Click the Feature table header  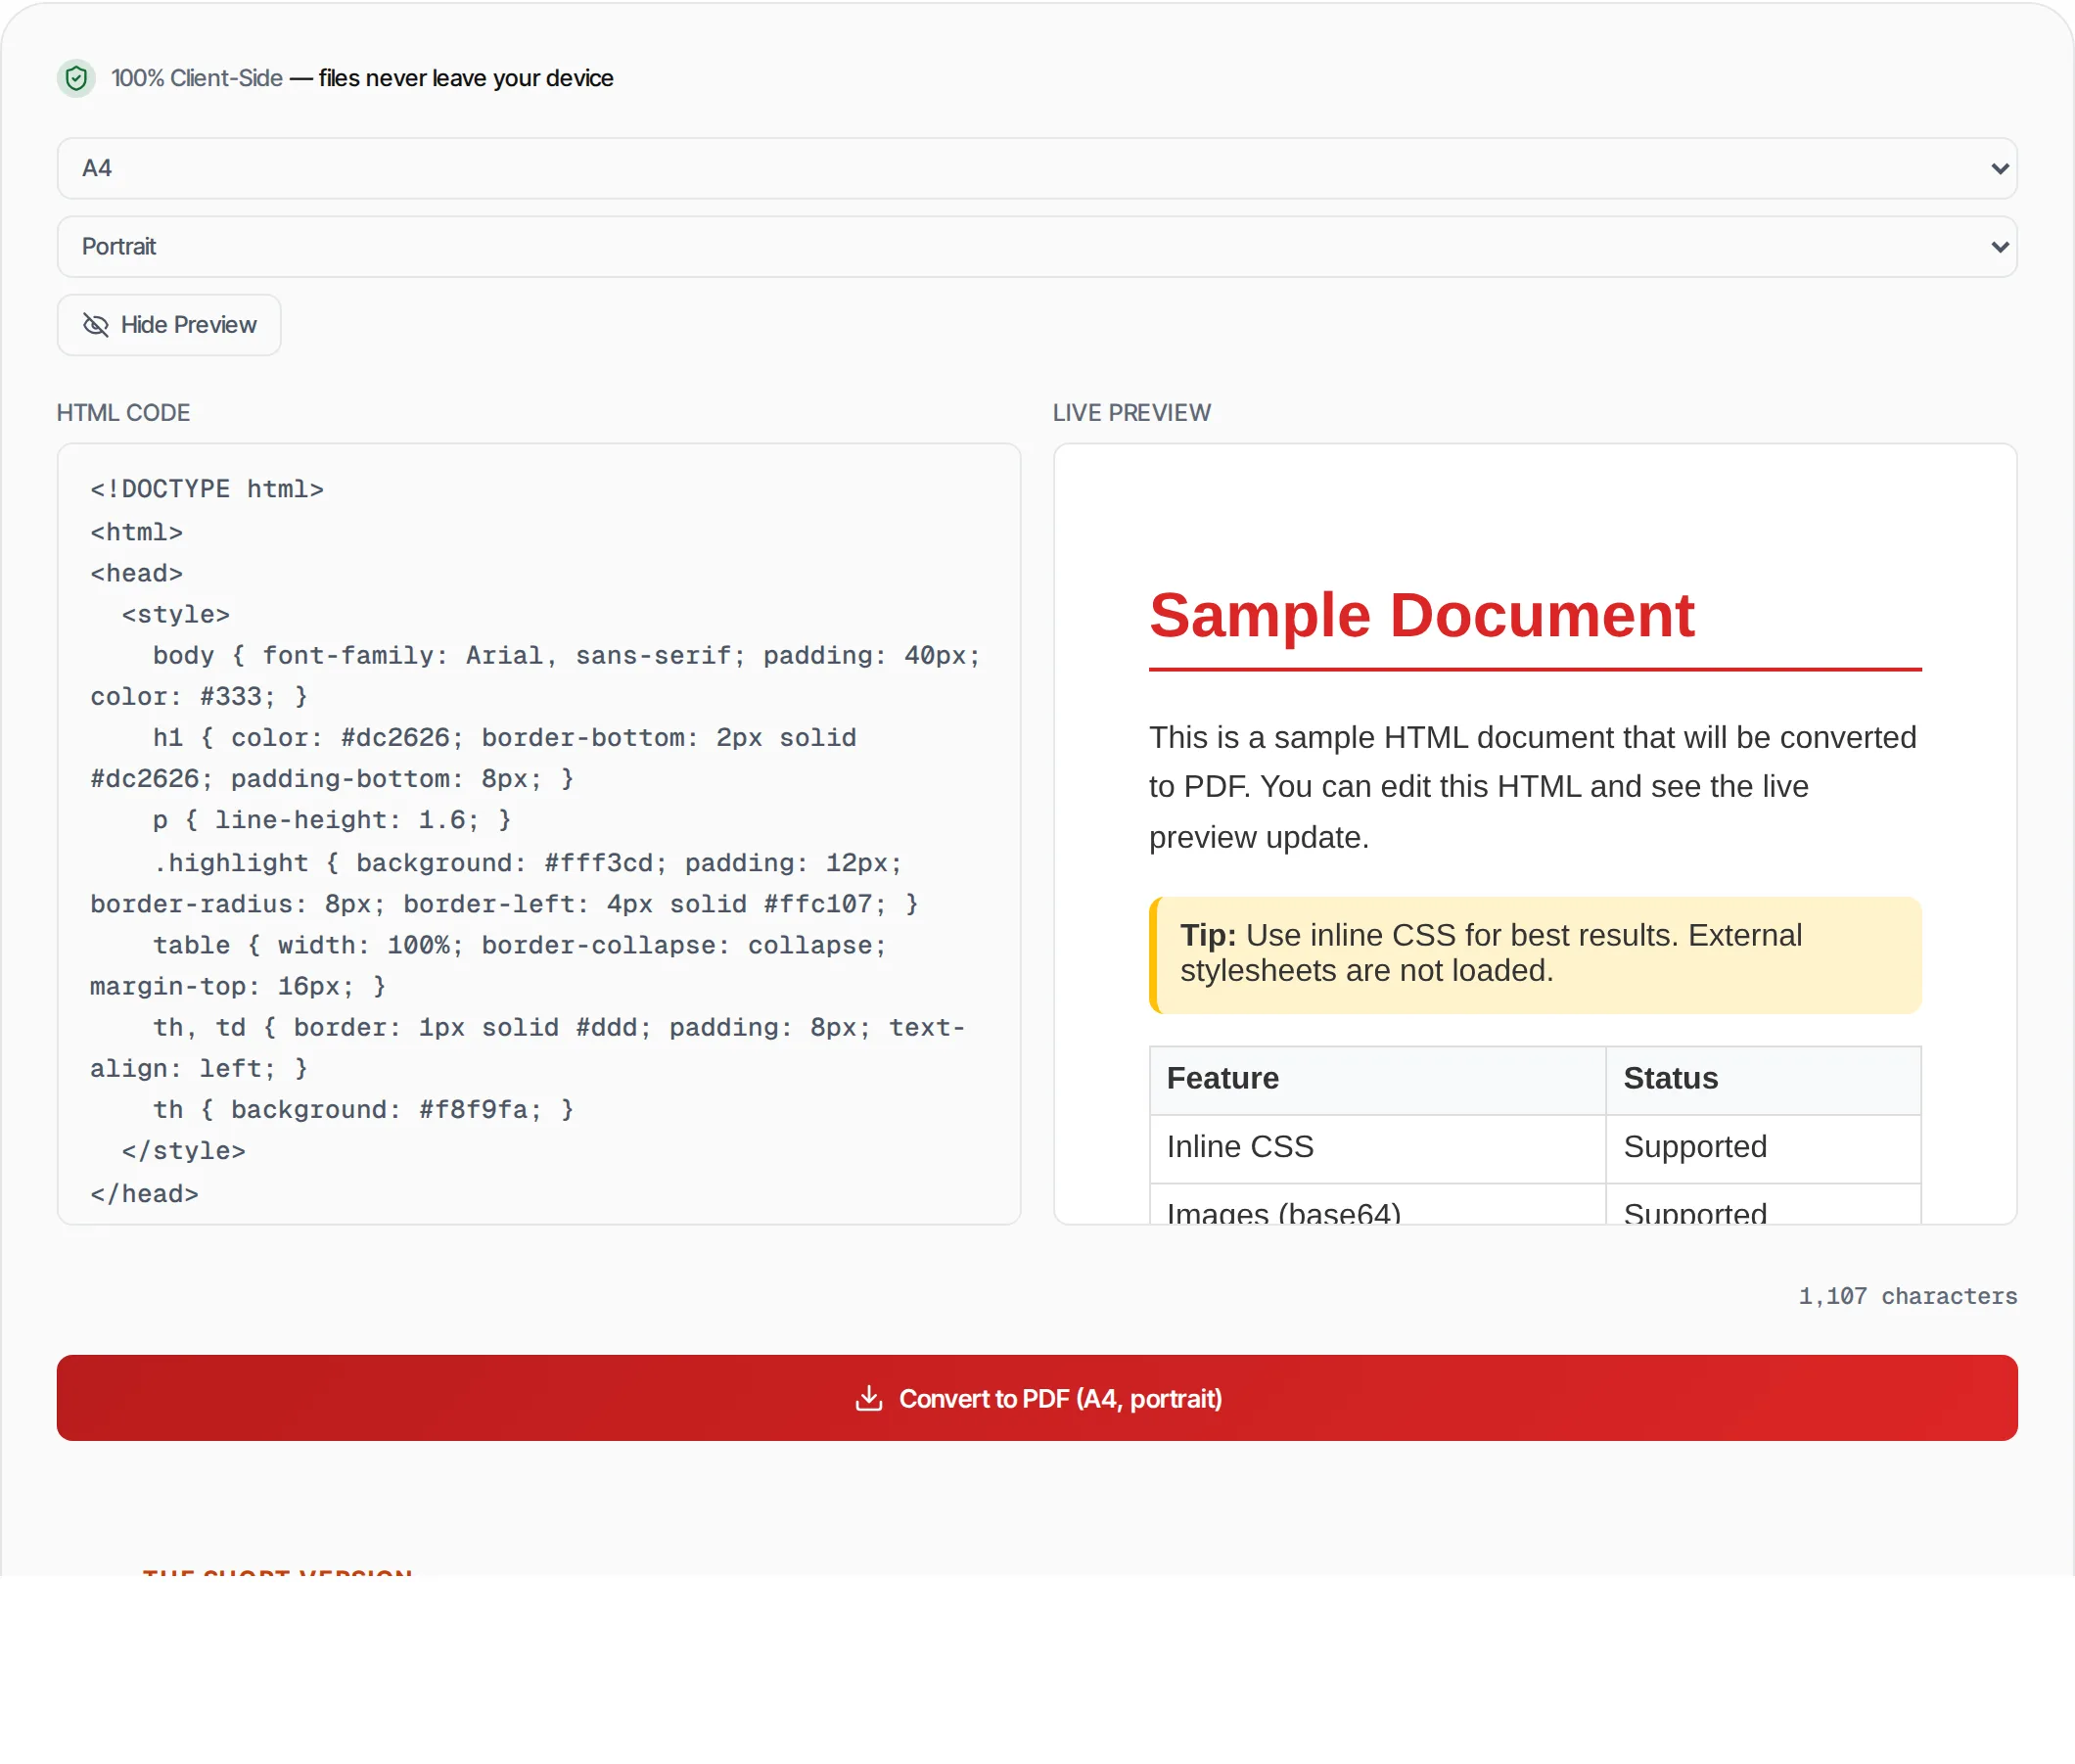pos(1378,1079)
